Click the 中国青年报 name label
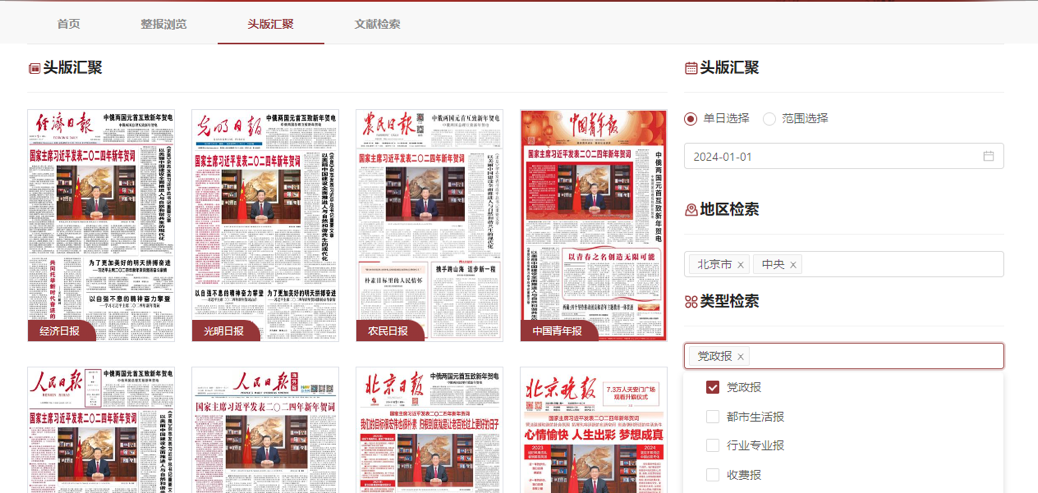The width and height of the screenshot is (1038, 493). (x=559, y=331)
